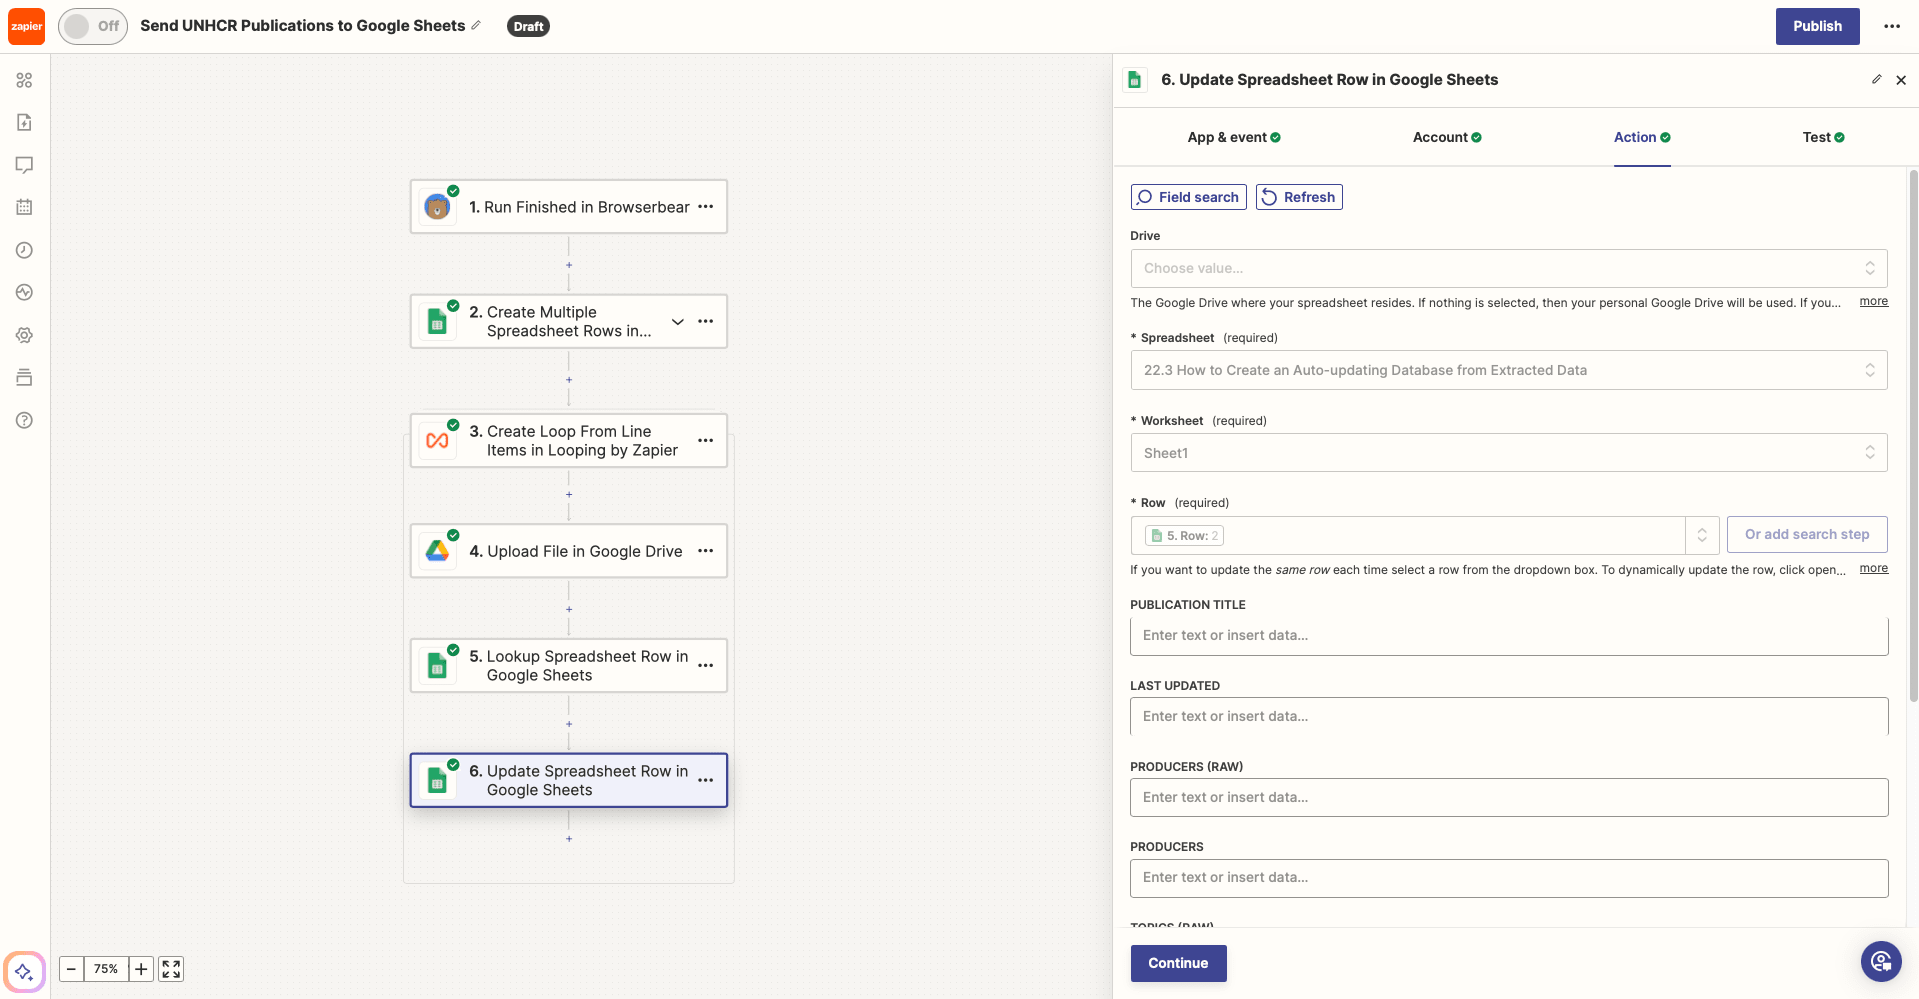
Task: Toggle the Zap On/Off switch
Action: pos(93,26)
